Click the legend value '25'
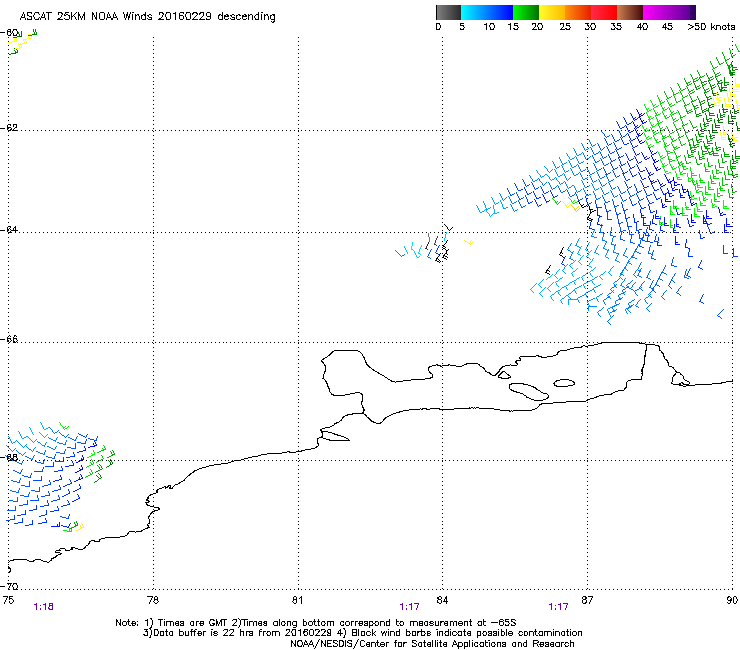740x650 pixels. (x=565, y=27)
